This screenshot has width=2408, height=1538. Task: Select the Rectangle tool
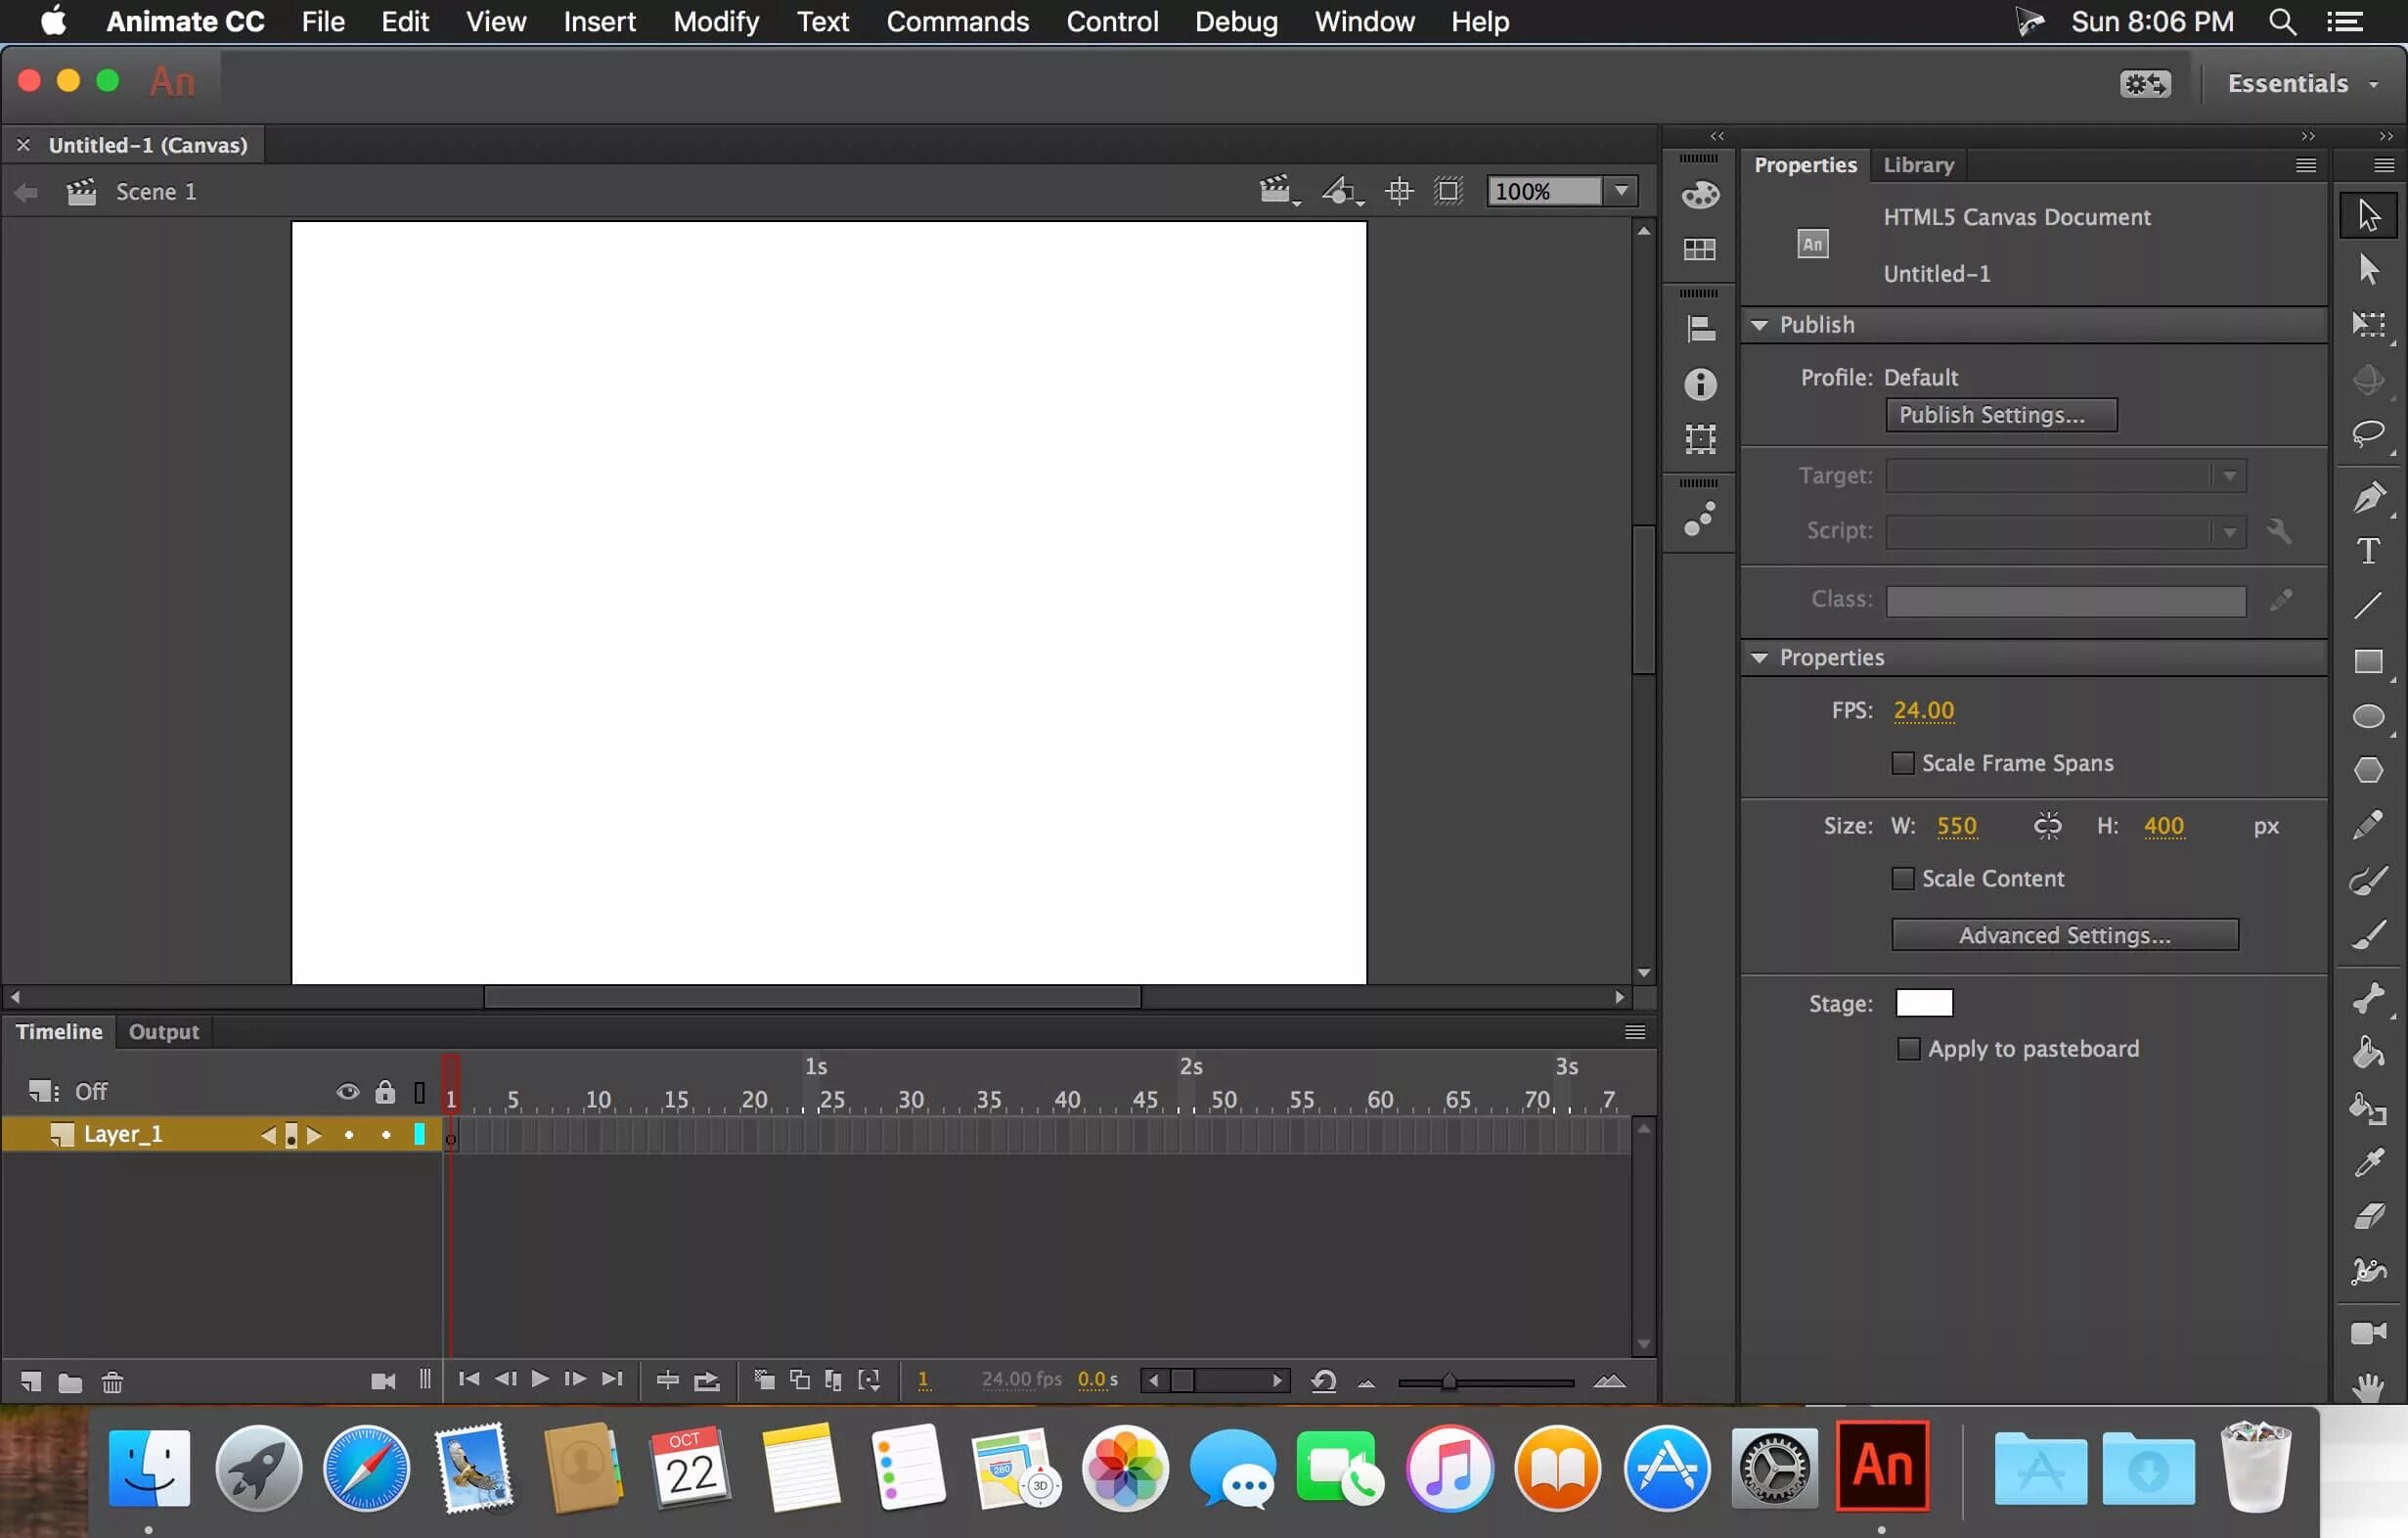tap(2367, 661)
